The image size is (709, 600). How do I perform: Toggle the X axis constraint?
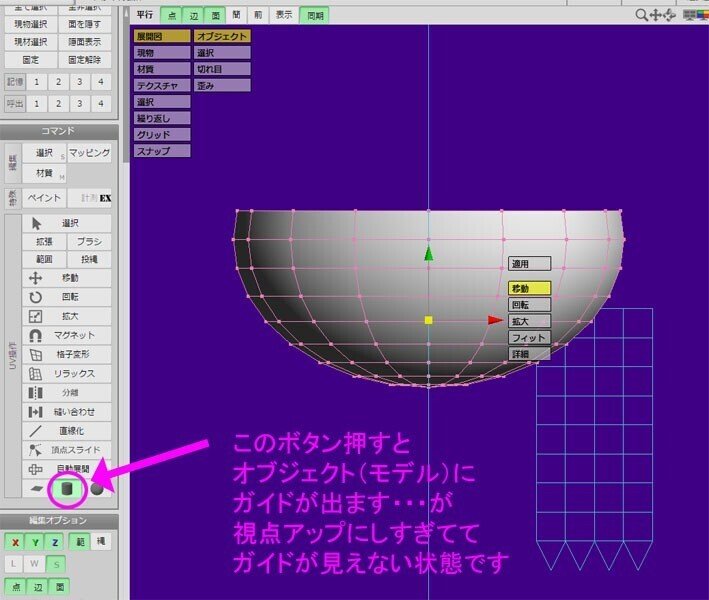(15, 542)
